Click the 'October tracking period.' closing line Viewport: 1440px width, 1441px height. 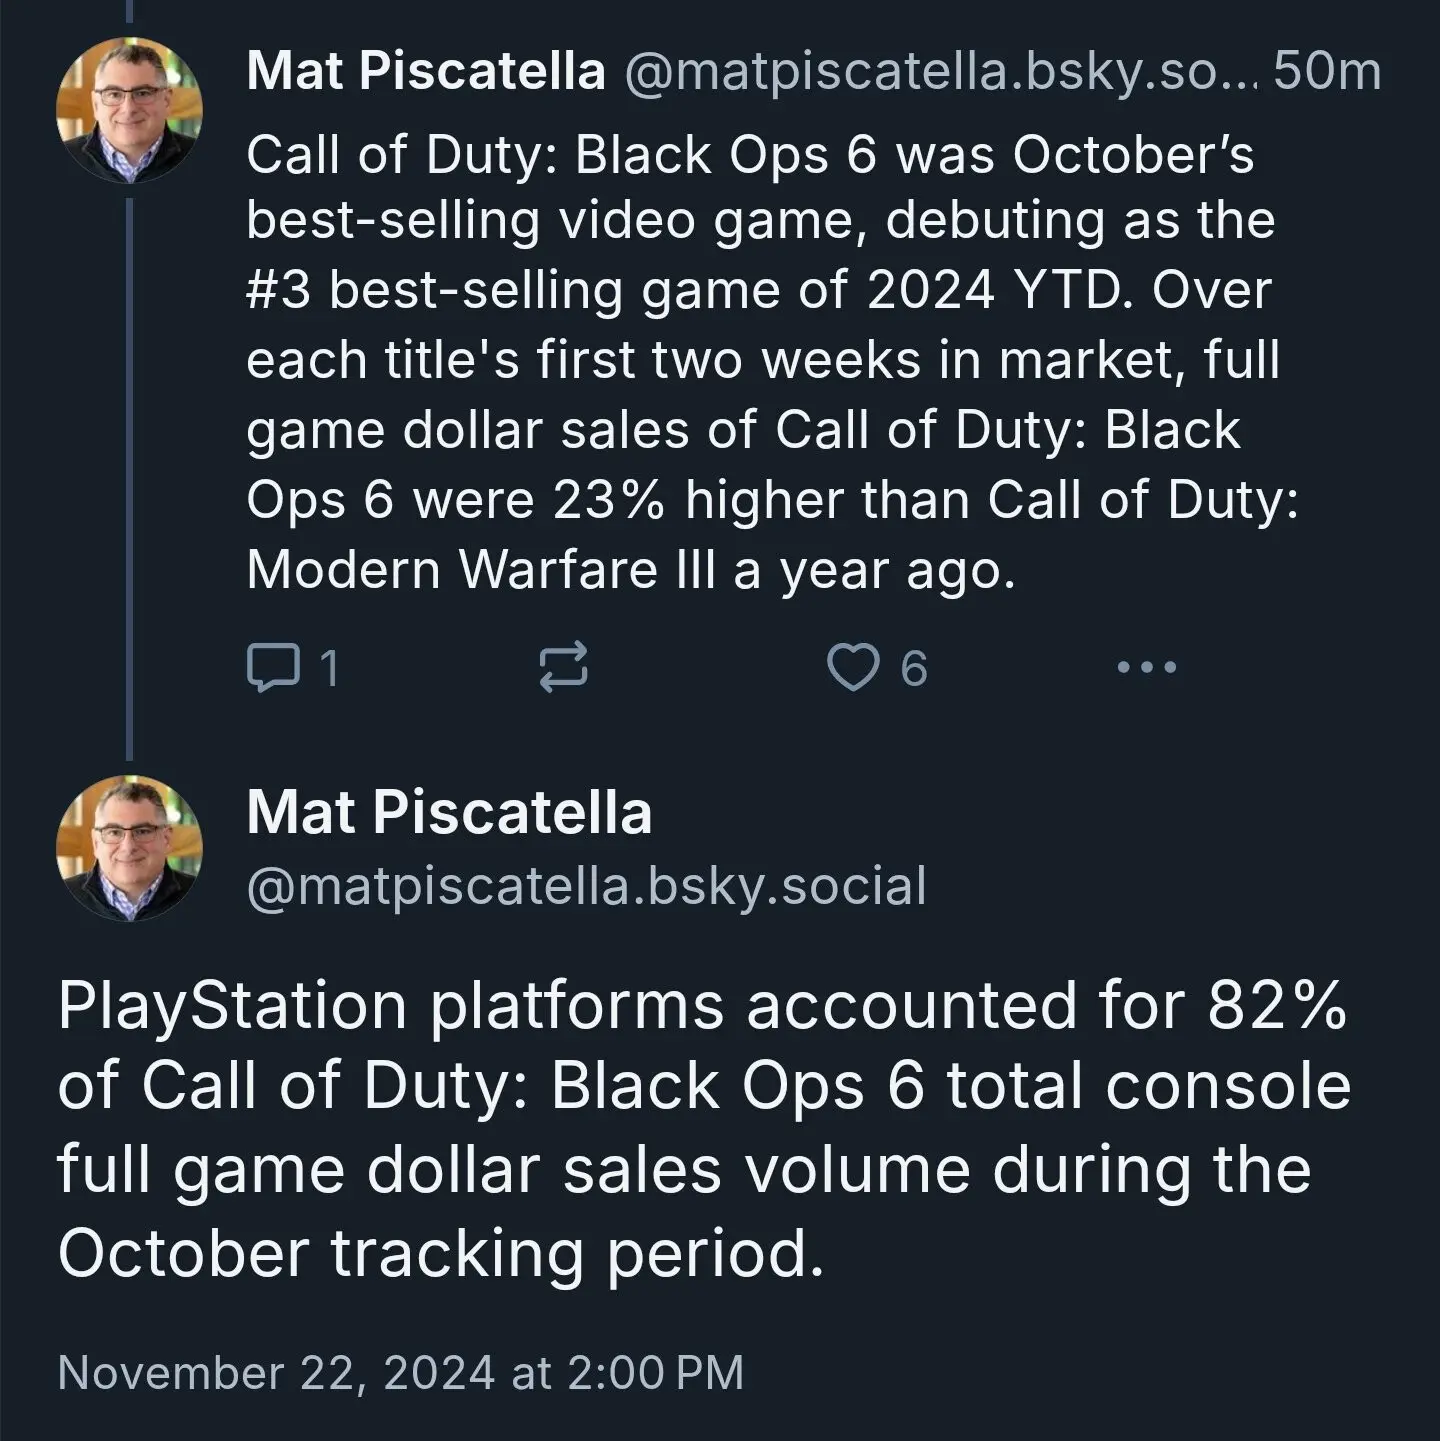point(441,1252)
